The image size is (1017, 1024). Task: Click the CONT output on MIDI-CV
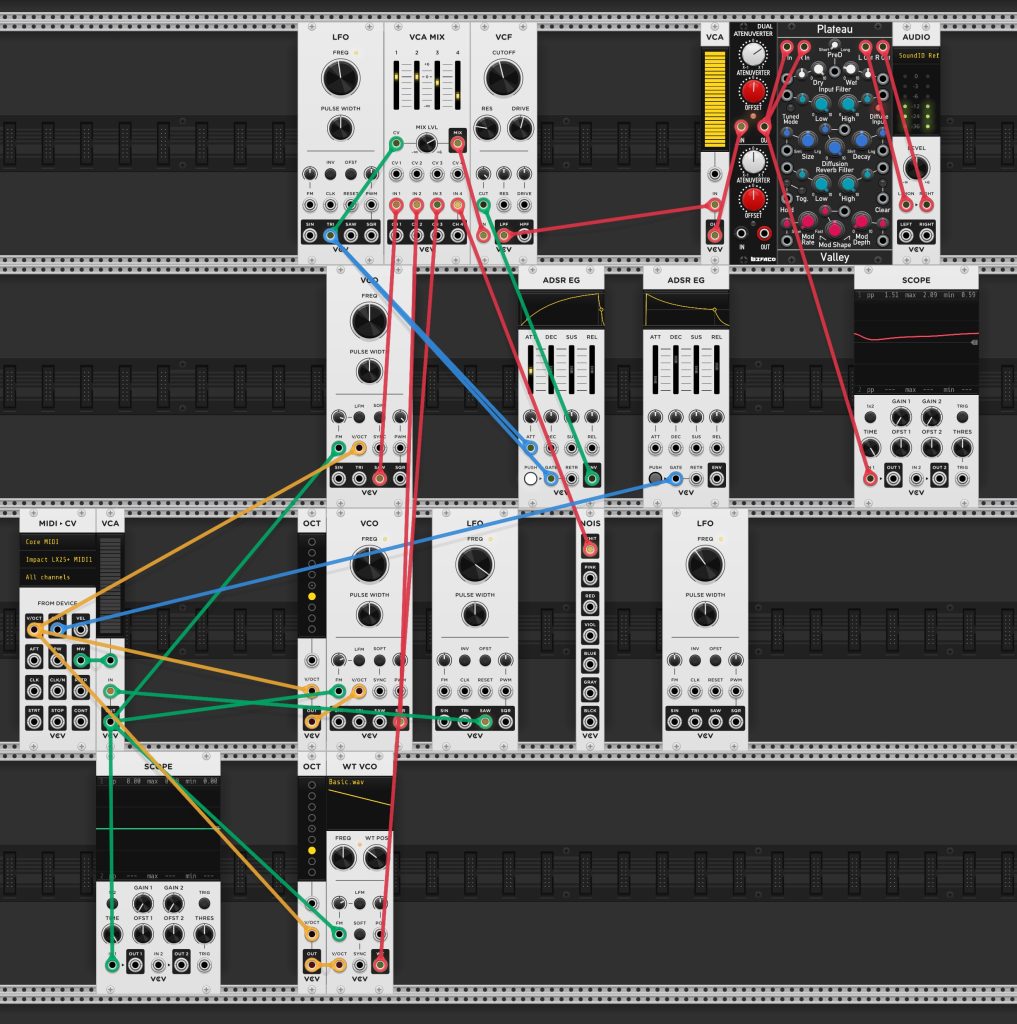(80, 722)
